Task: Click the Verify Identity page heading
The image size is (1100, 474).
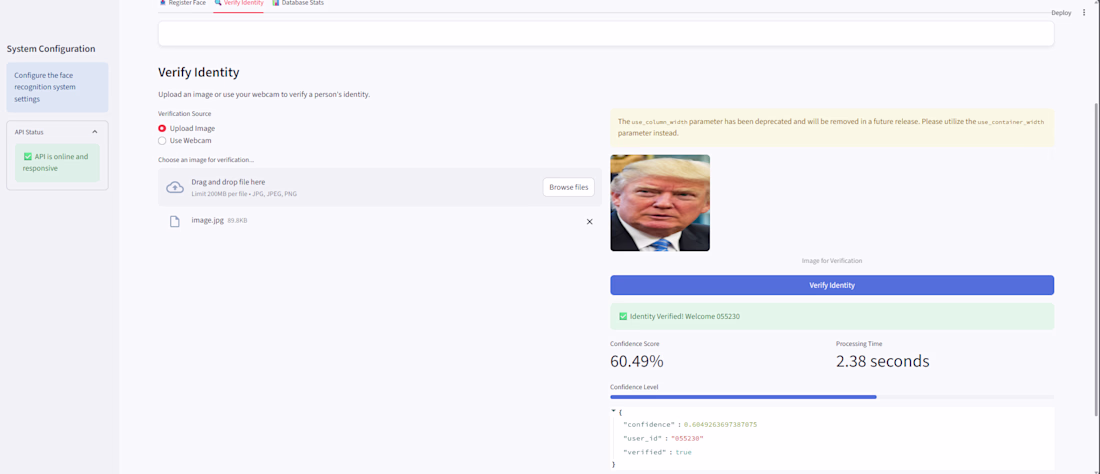Action: (199, 72)
